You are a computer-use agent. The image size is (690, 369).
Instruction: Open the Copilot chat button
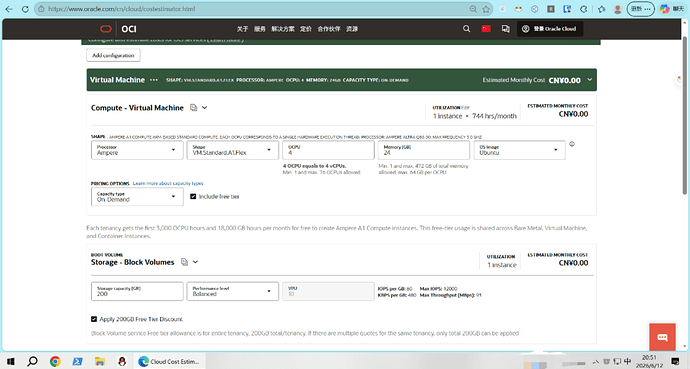point(672,9)
